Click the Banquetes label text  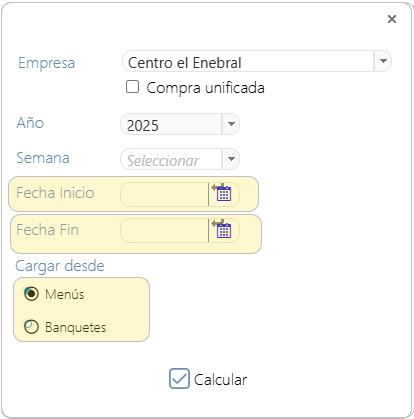point(76,327)
